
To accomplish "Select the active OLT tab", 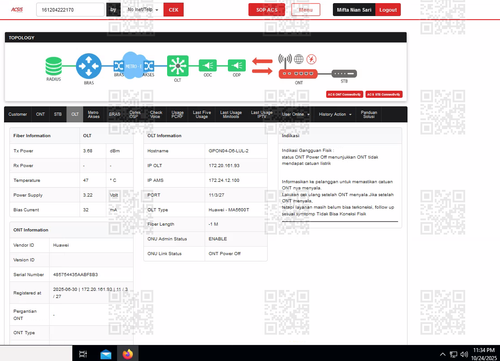I will tap(75, 114).
